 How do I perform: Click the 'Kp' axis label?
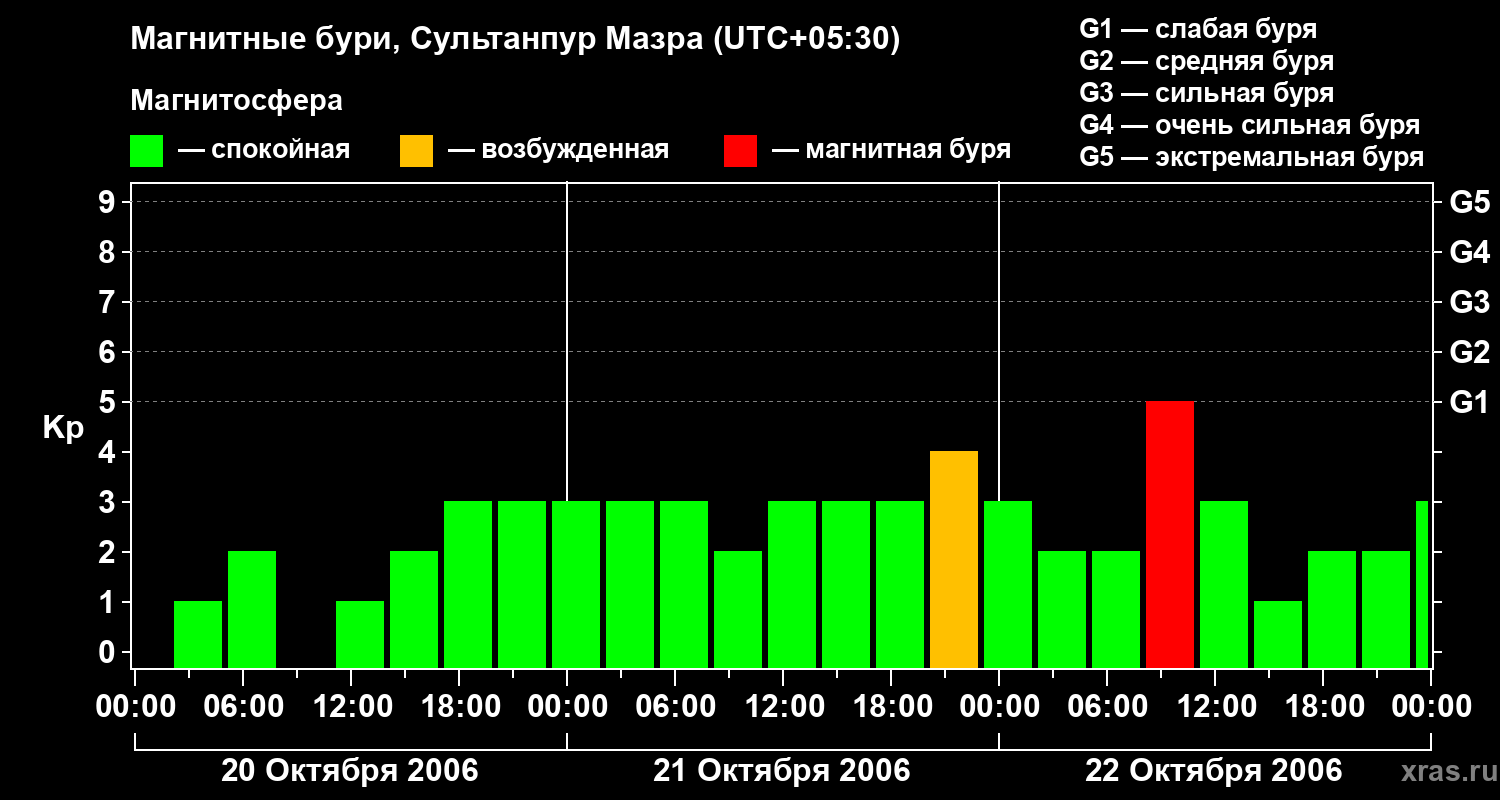pos(63,428)
